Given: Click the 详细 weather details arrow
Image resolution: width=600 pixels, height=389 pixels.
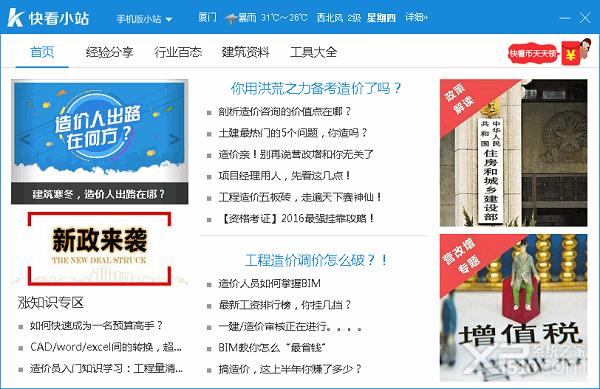Looking at the screenshot, I should (416, 18).
